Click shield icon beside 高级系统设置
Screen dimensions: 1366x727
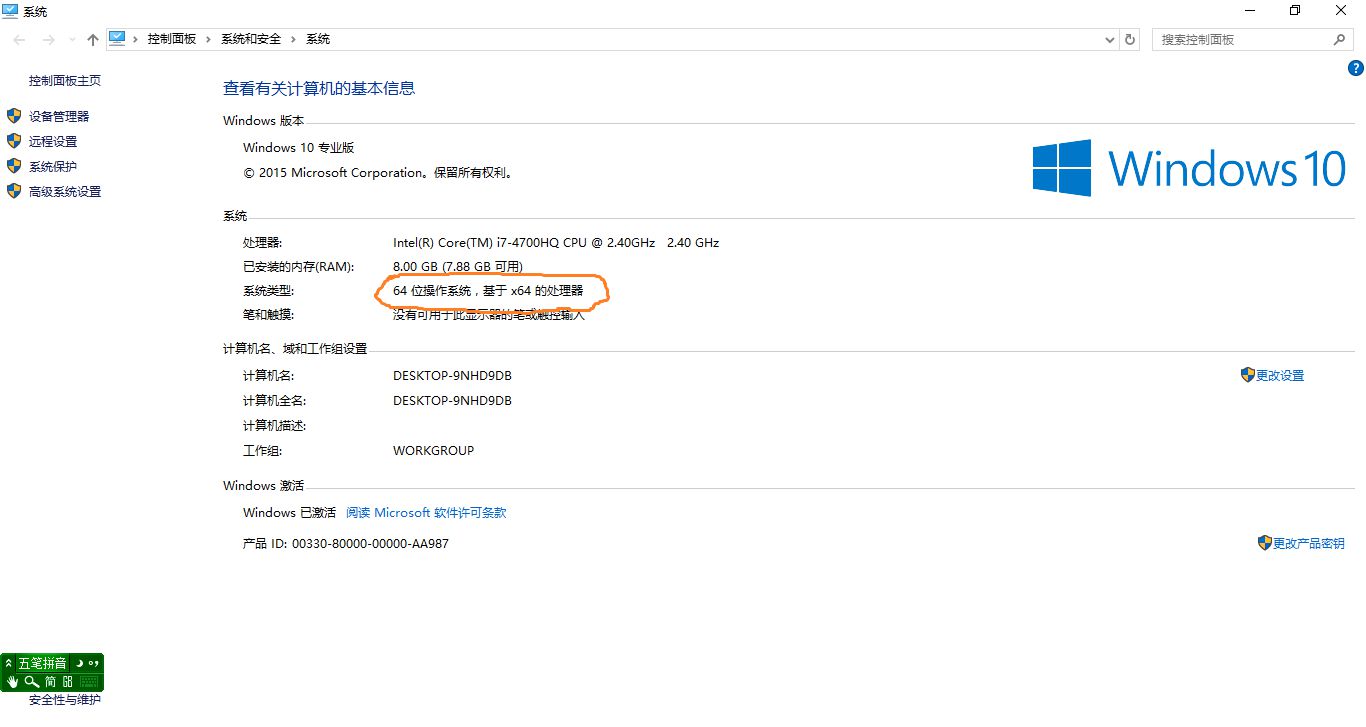14,191
